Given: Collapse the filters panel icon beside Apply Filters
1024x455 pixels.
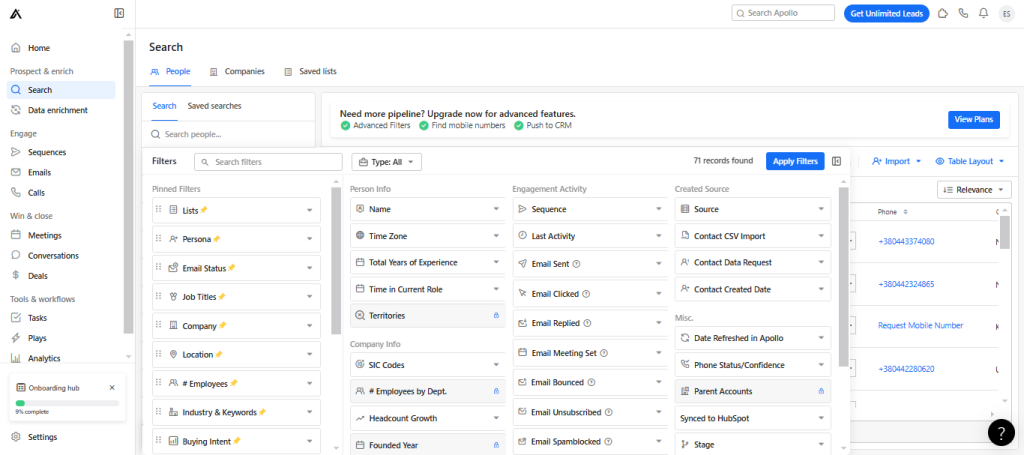Looking at the screenshot, I should click(x=837, y=161).
